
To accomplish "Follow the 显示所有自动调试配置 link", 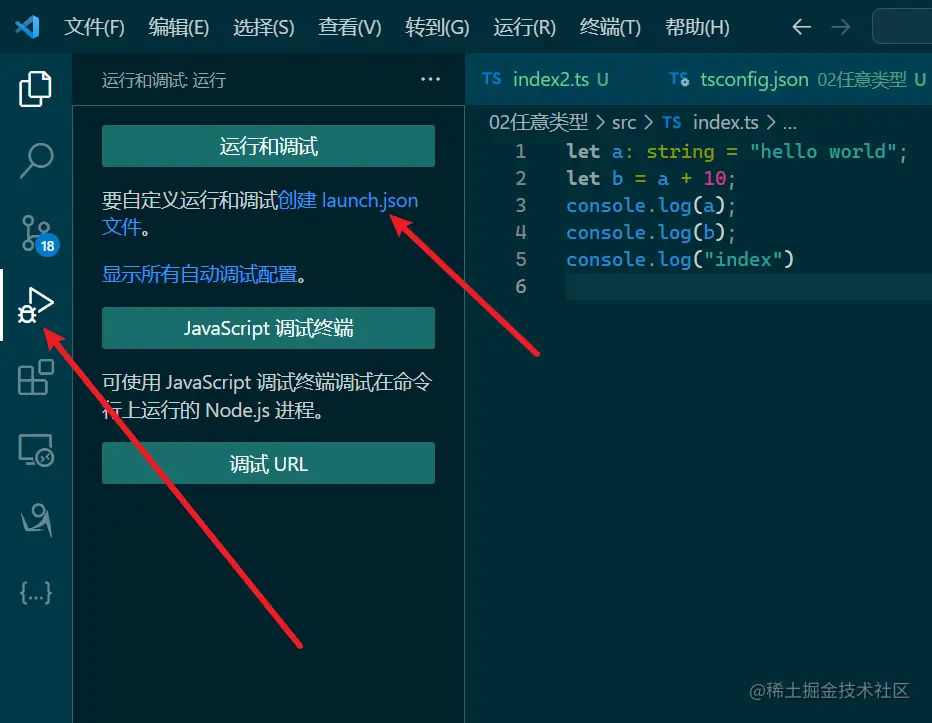I will (x=200, y=274).
